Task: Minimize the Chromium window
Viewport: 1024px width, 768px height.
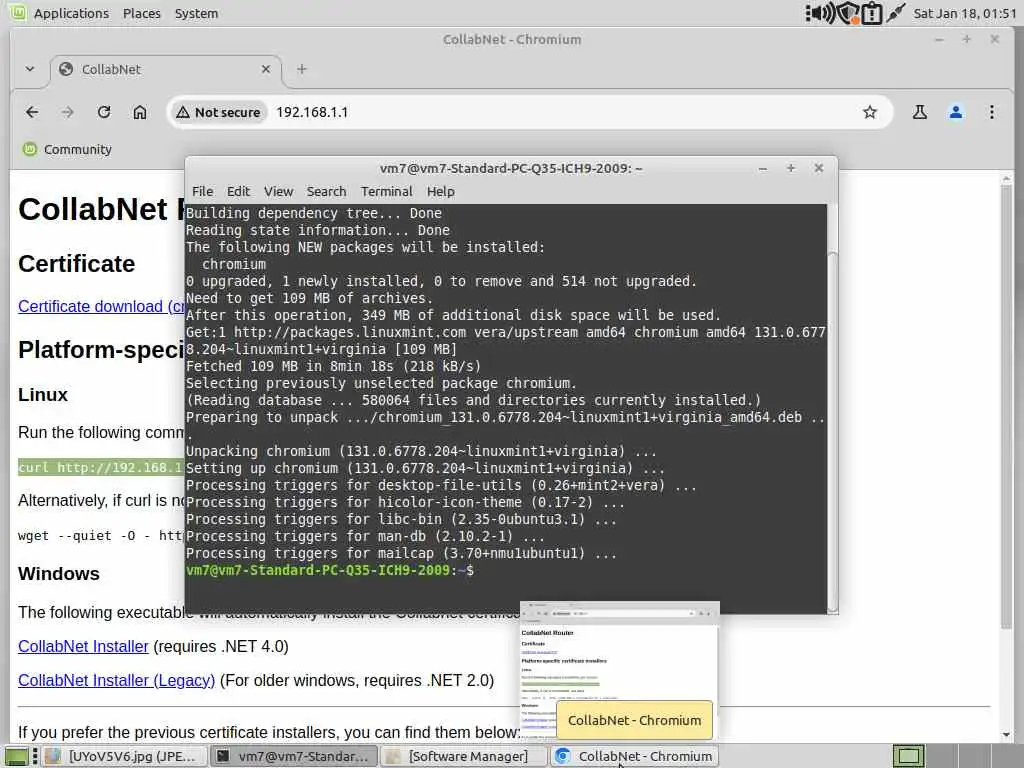Action: pos(939,39)
